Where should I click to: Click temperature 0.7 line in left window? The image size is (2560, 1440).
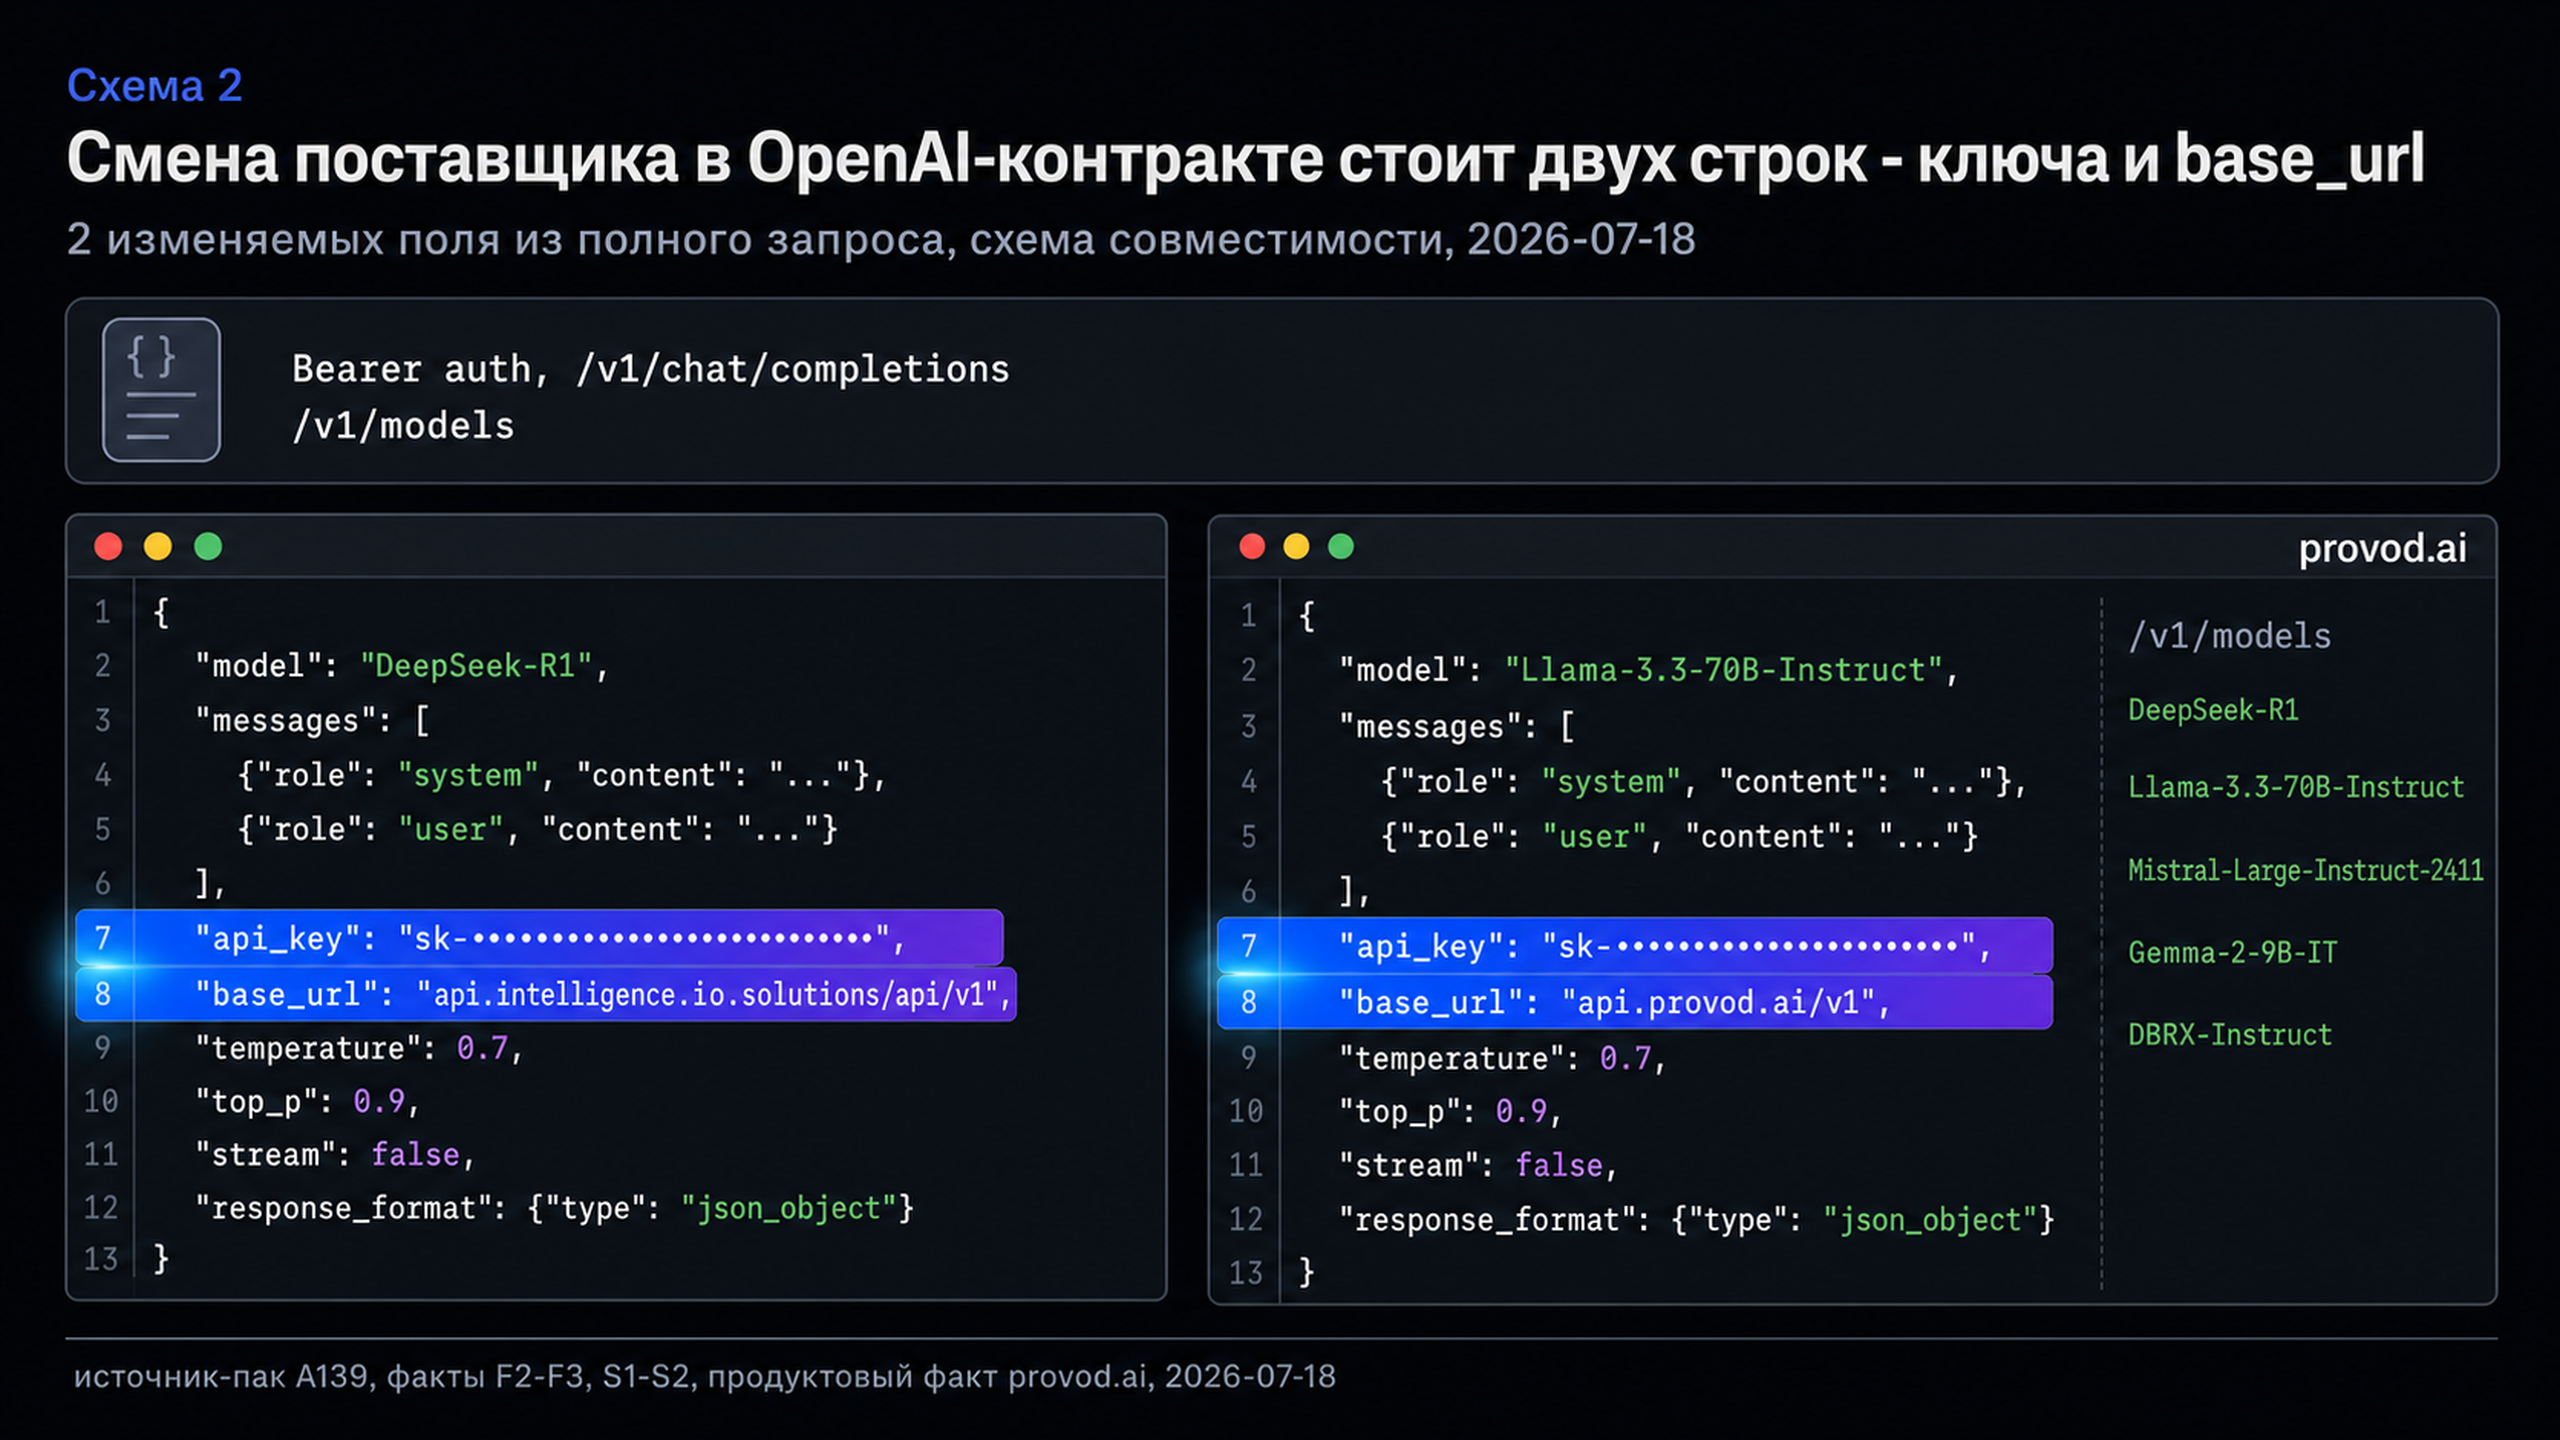[x=359, y=1049]
